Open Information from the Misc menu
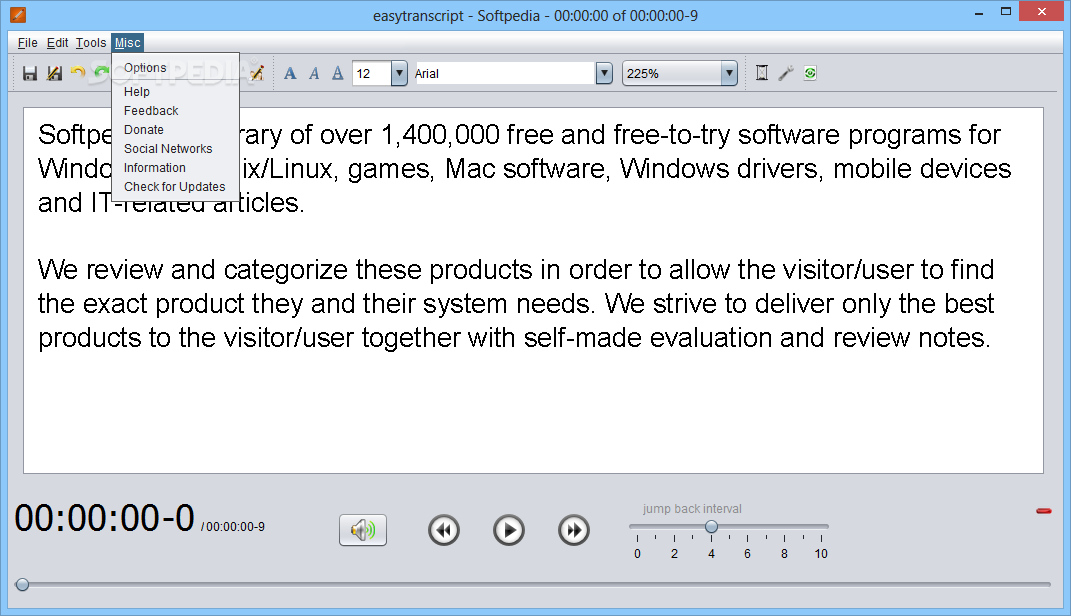Screen dimensions: 1071x616 (x=176, y=168)
